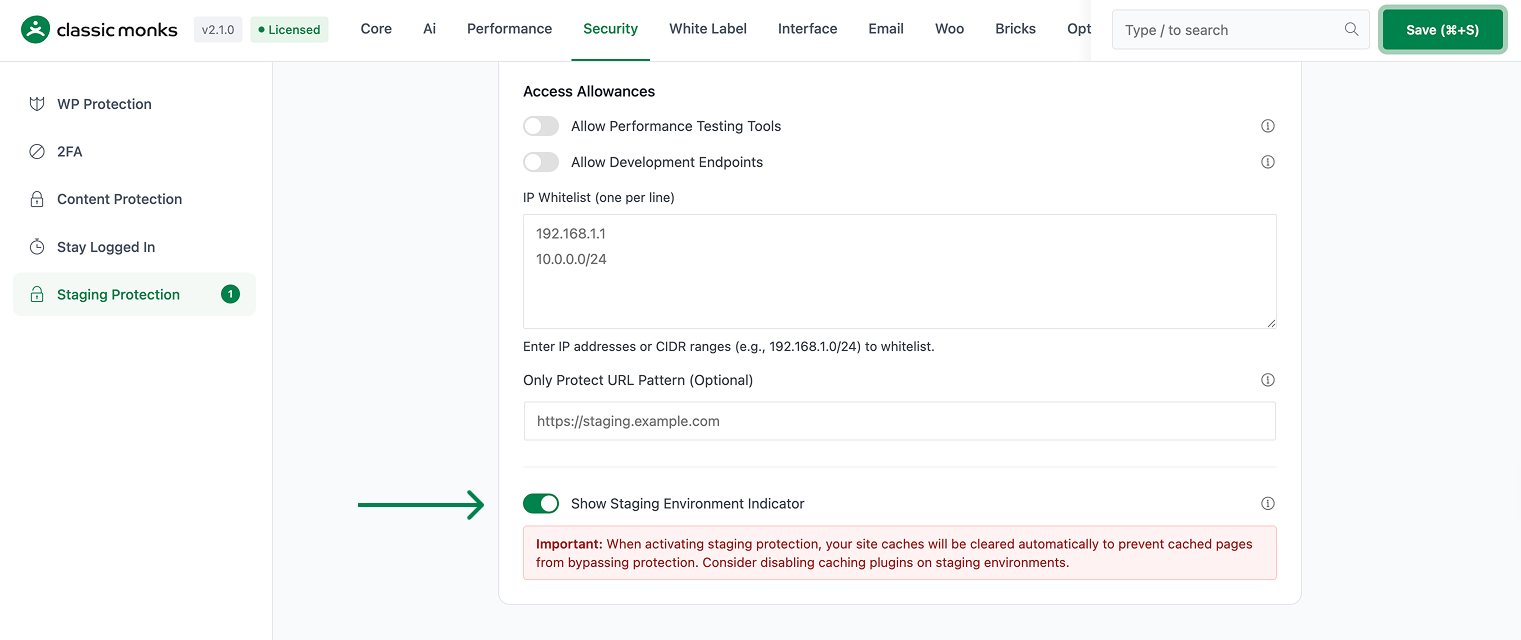Click the Save (⌘+S) button
This screenshot has height=640, width=1521.
click(1442, 30)
